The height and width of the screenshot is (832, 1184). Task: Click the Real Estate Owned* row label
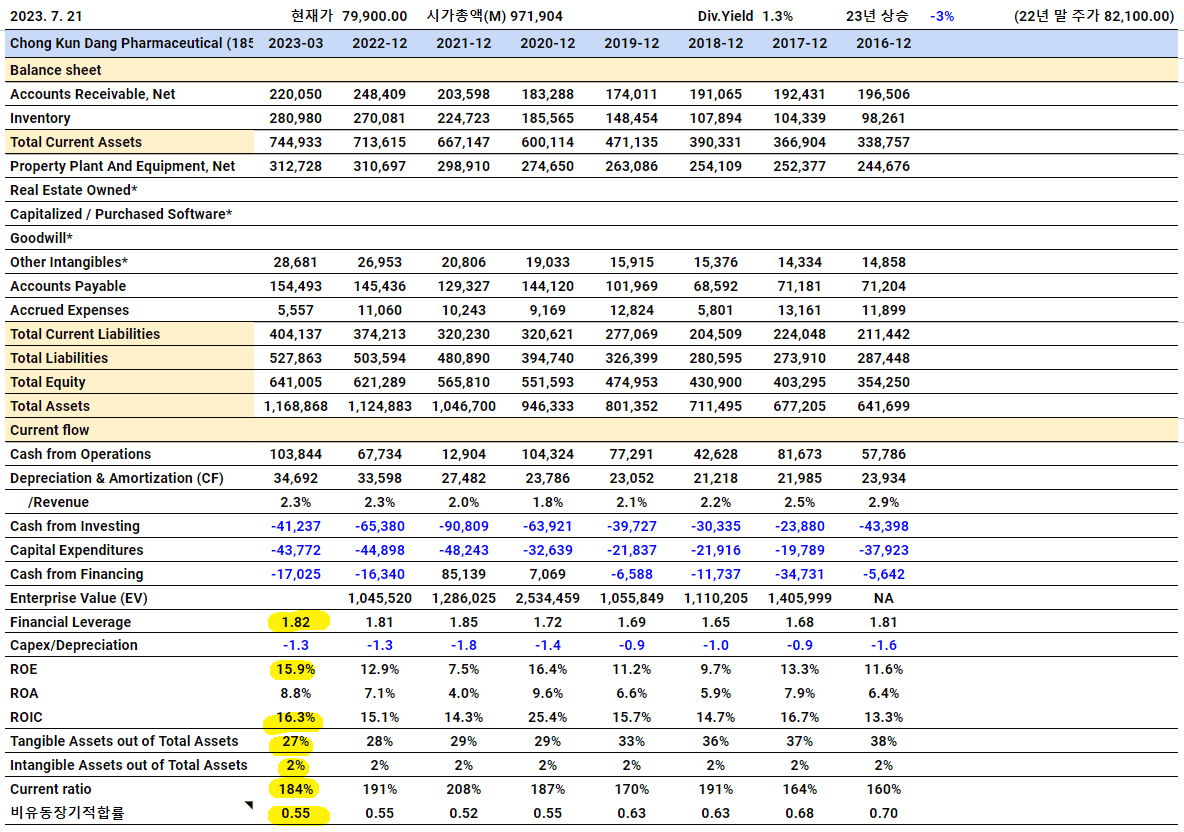(73, 190)
